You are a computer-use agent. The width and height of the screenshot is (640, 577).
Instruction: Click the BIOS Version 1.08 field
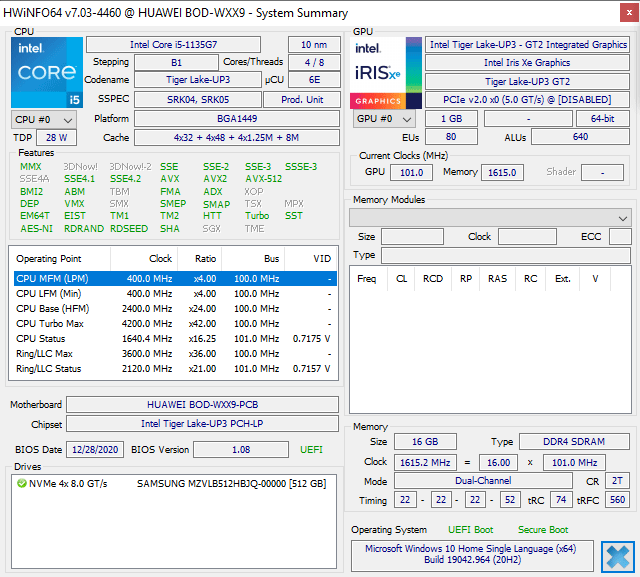242,450
